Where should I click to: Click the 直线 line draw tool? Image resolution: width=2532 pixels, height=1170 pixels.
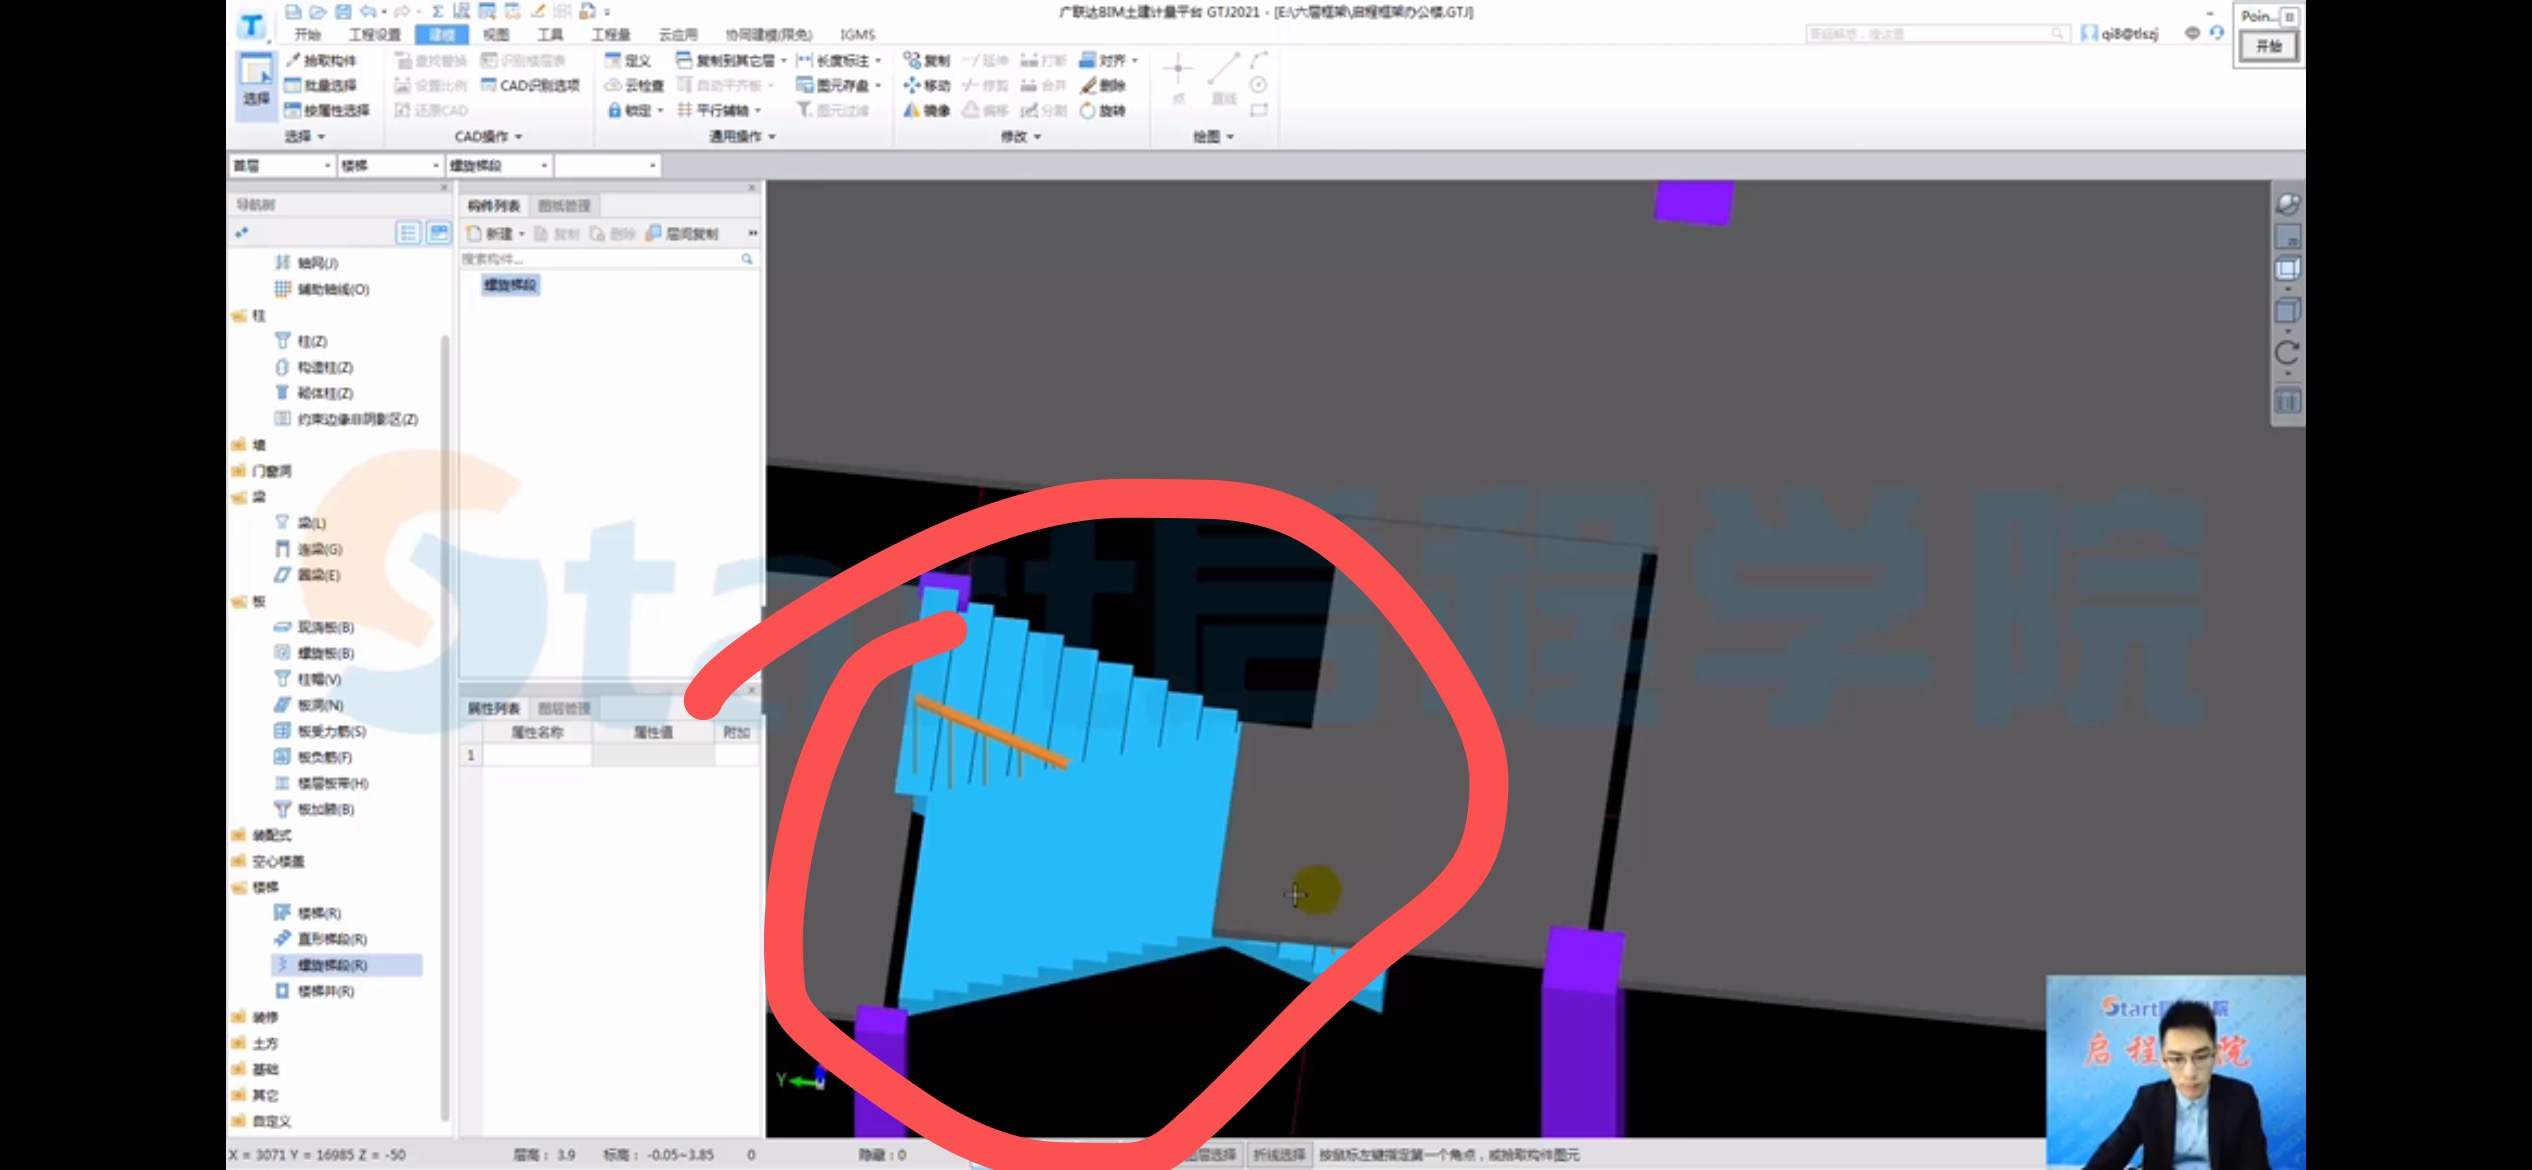click(1223, 80)
